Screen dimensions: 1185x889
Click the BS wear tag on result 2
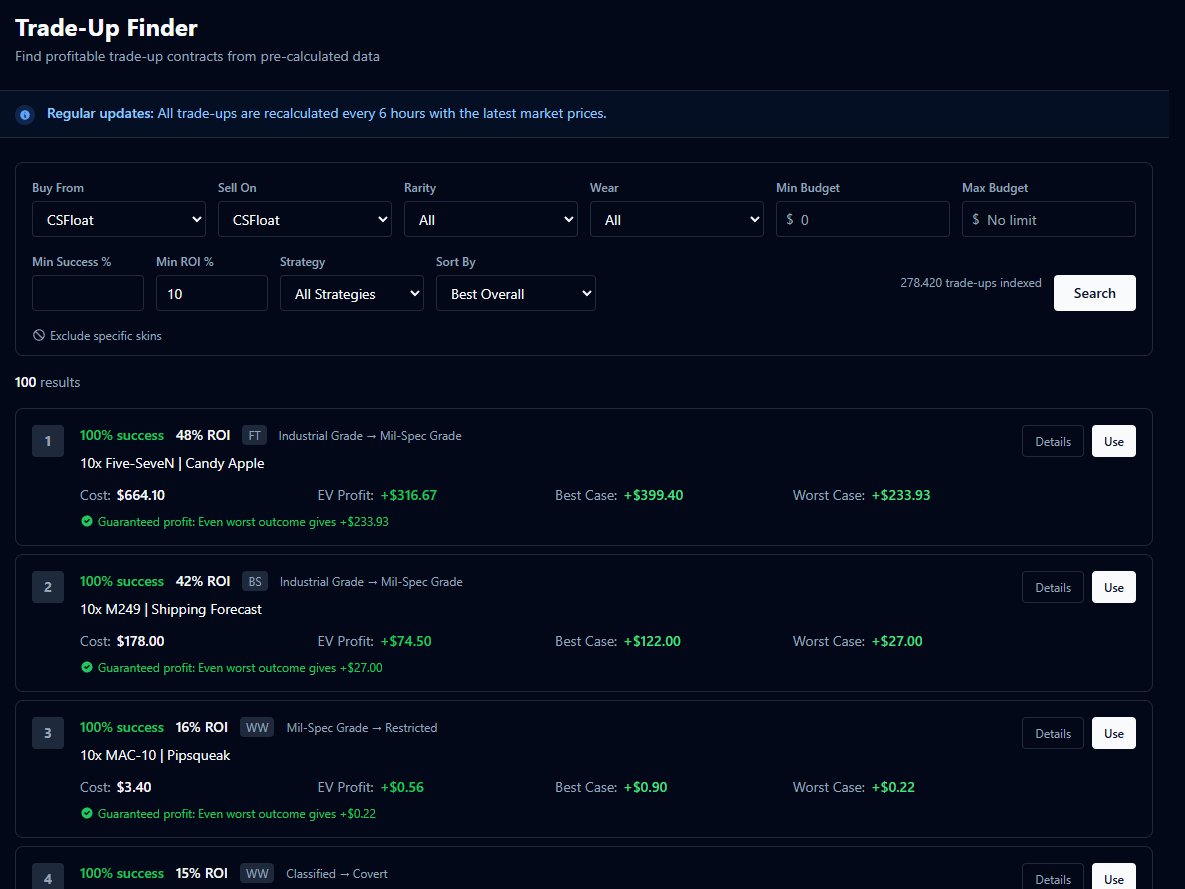[x=255, y=581]
